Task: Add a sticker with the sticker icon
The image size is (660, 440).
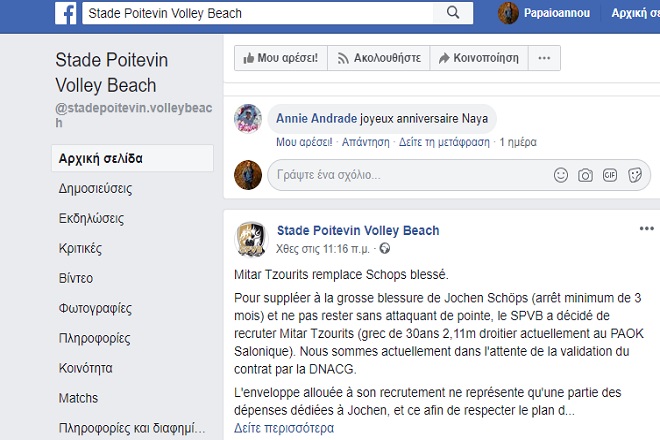Action: coord(635,175)
